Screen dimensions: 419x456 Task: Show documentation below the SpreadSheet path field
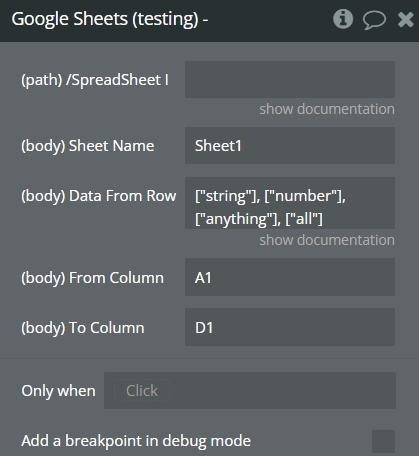327,109
